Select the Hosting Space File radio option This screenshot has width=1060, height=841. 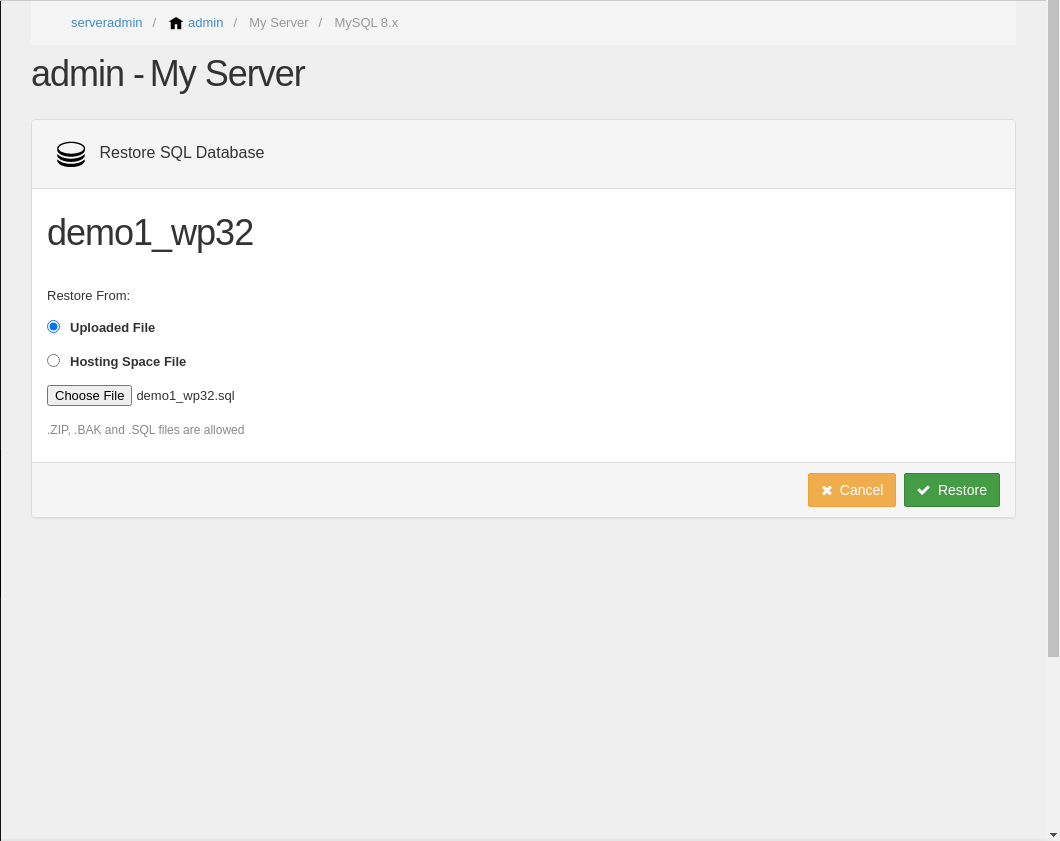[53, 361]
